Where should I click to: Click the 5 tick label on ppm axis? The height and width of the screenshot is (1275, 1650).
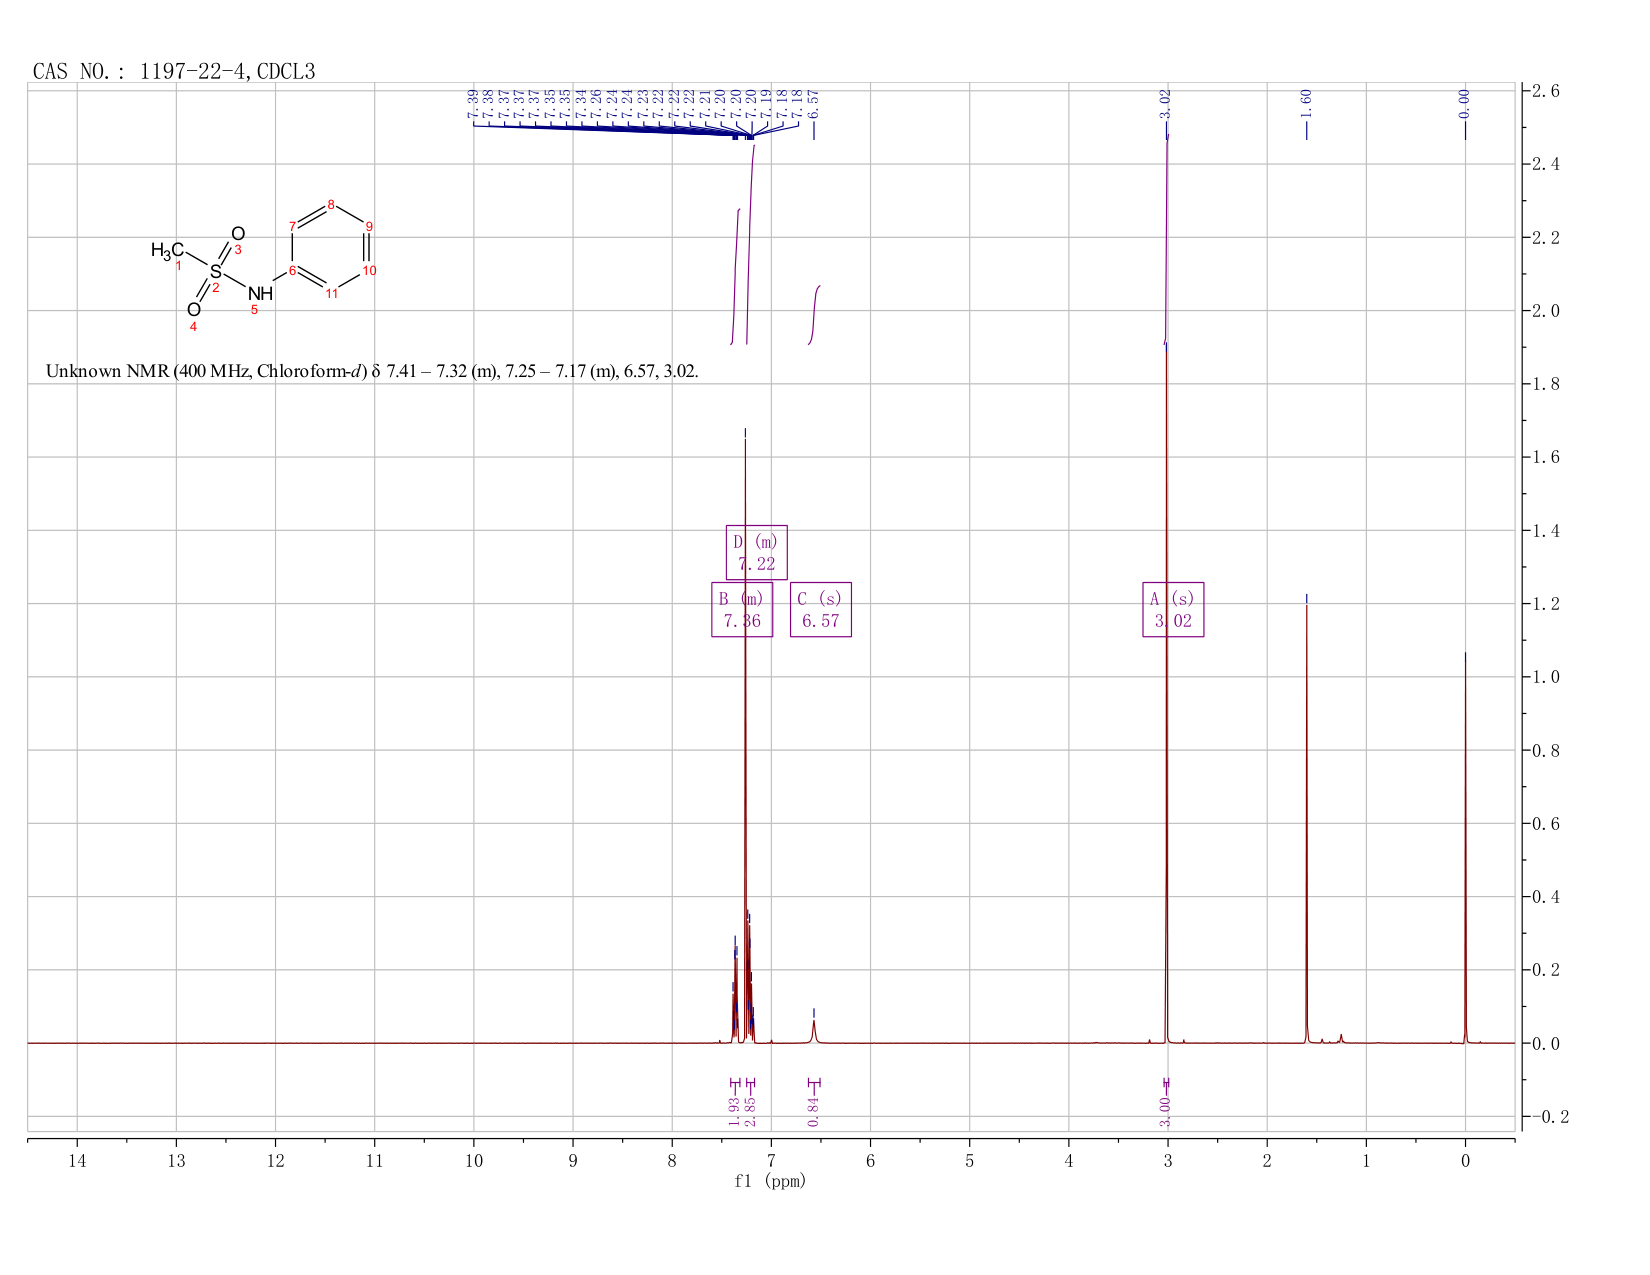[969, 1161]
